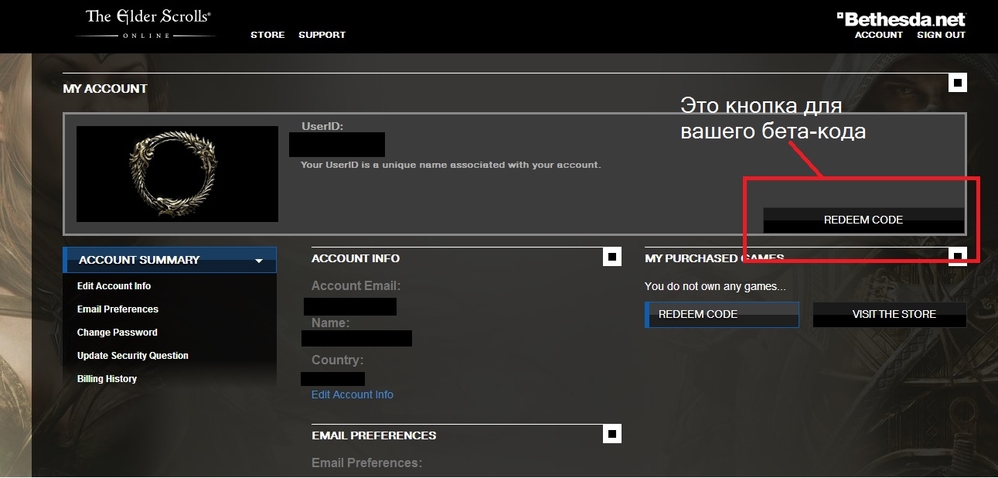Open the Account link in header
The image size is (998, 478).
[878, 35]
